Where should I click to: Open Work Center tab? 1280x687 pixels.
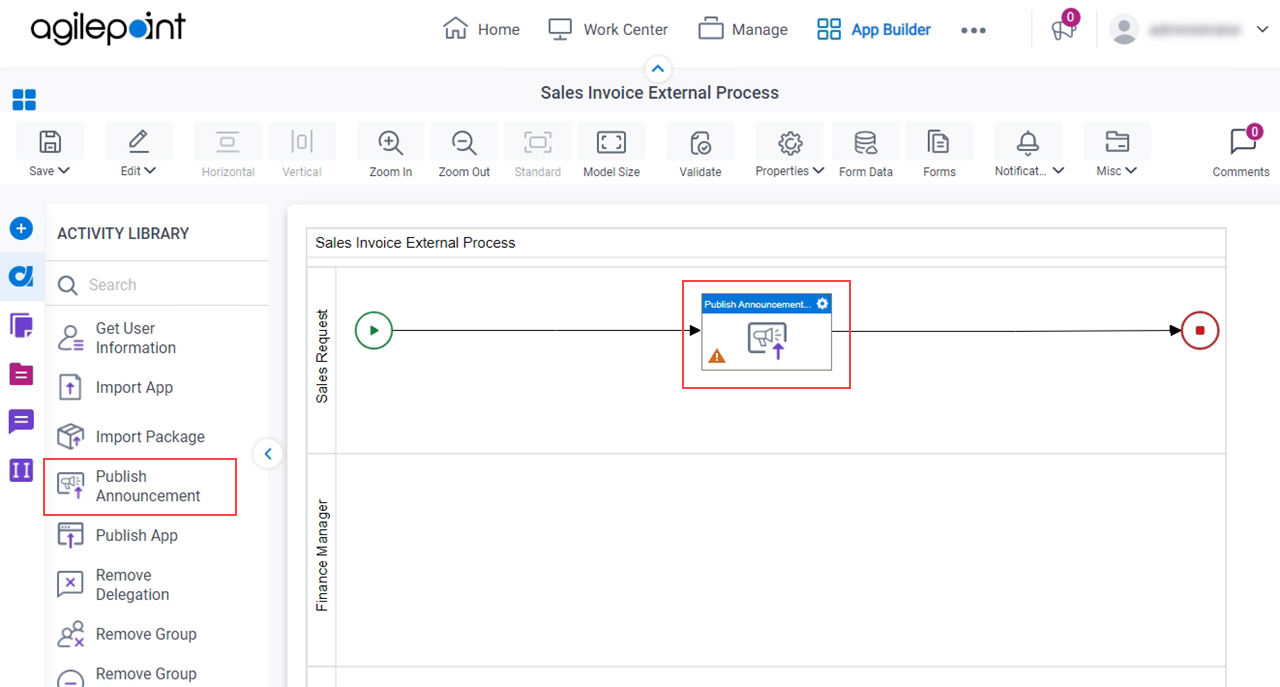[x=608, y=30]
